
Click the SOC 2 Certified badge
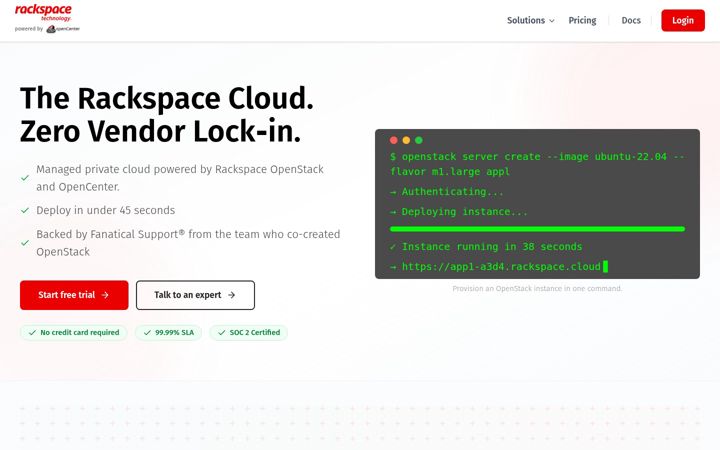[248, 332]
